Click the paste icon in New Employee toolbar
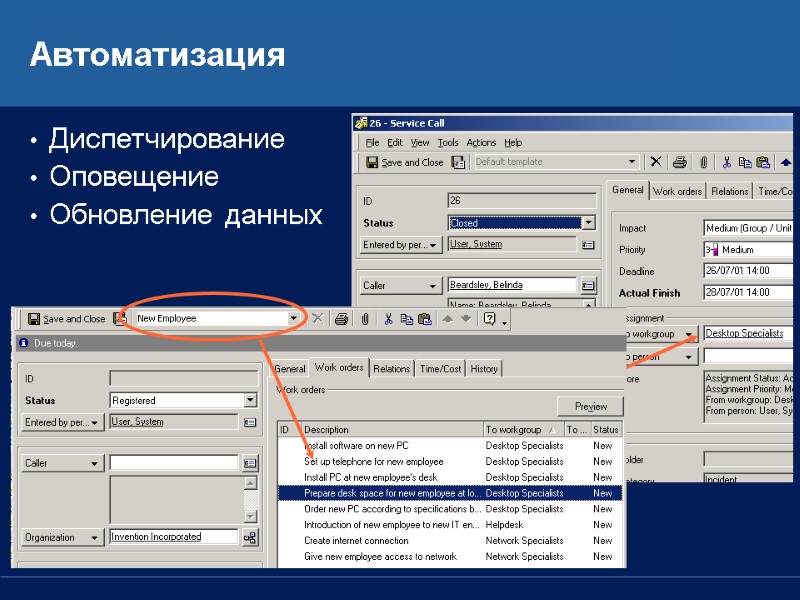The height and width of the screenshot is (600, 800). (424, 319)
